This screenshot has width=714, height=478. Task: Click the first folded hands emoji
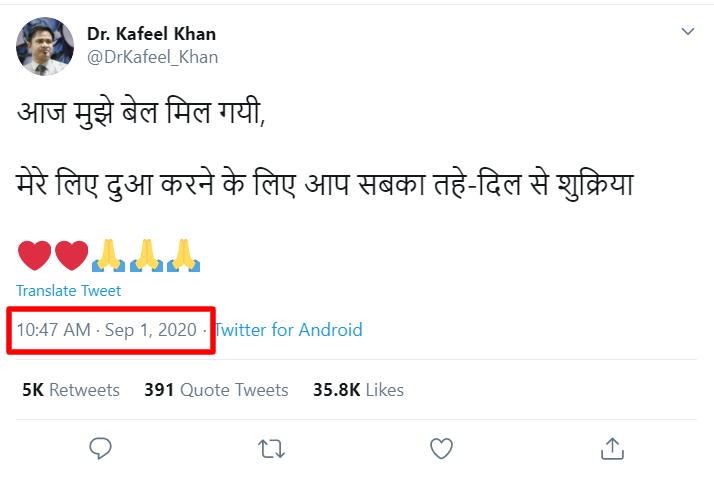(108, 255)
